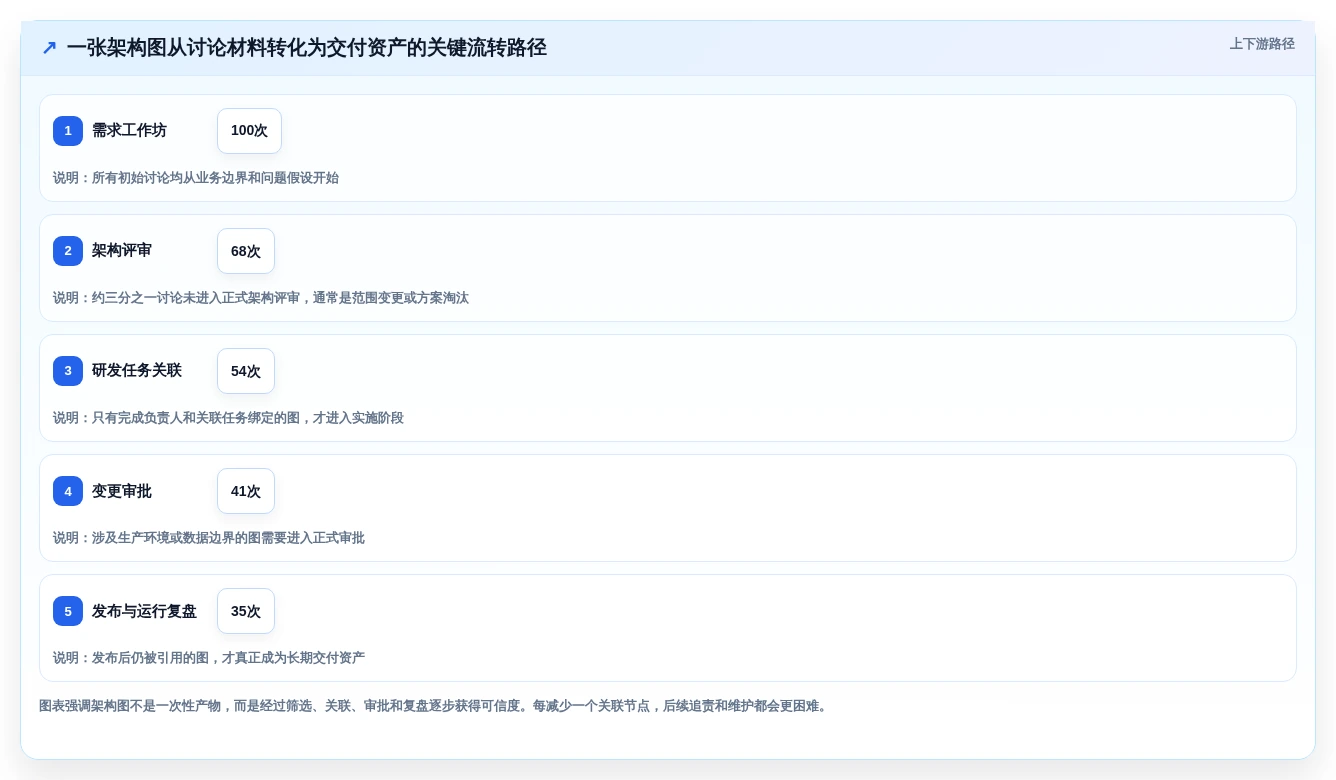Click the 需求工作坊 step title

129,131
